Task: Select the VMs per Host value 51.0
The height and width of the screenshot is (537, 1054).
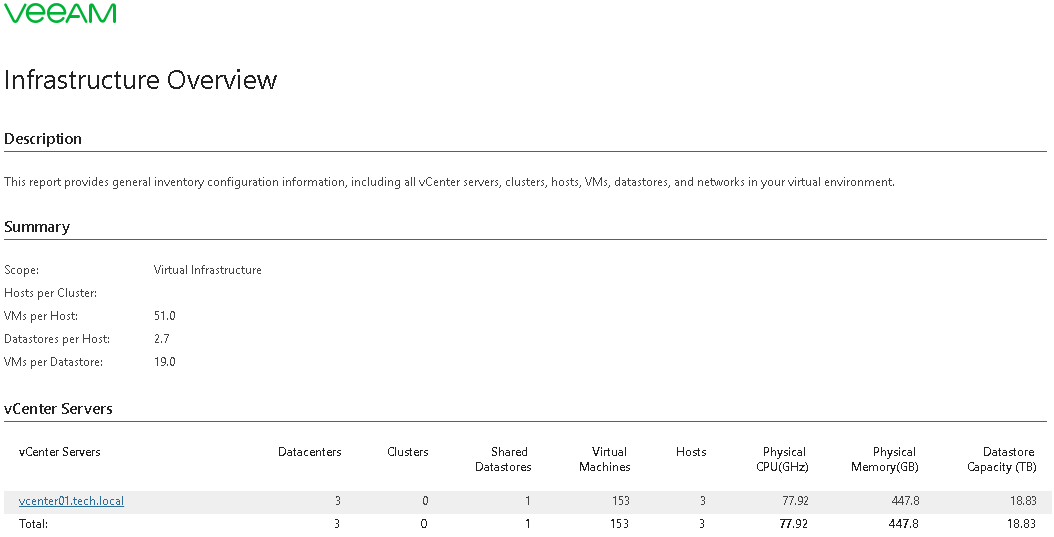Action: [x=165, y=315]
